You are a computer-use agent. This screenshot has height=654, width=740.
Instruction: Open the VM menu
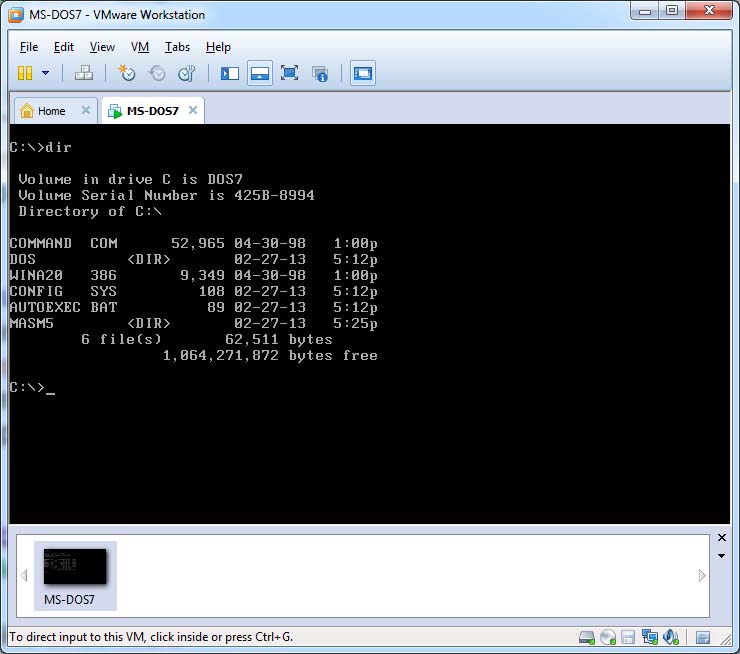[x=140, y=47]
